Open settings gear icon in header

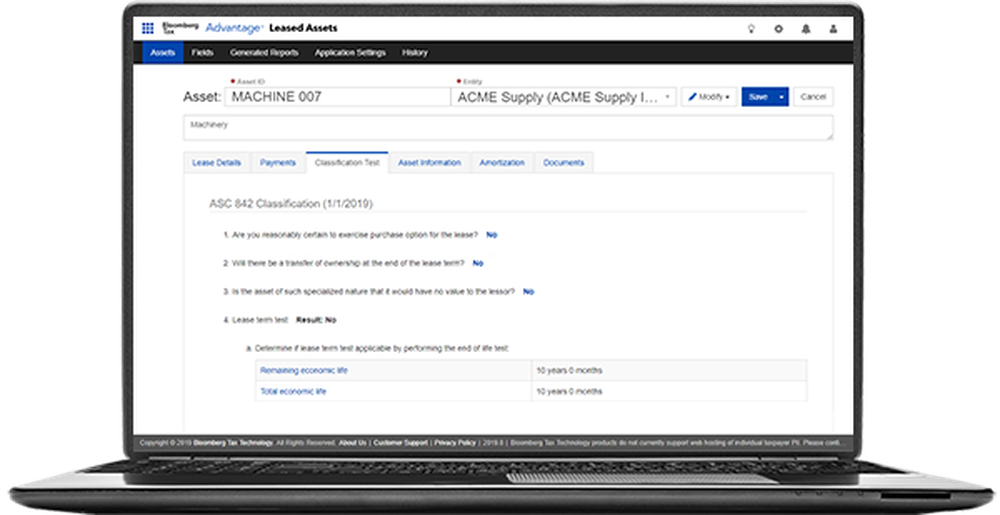(779, 29)
